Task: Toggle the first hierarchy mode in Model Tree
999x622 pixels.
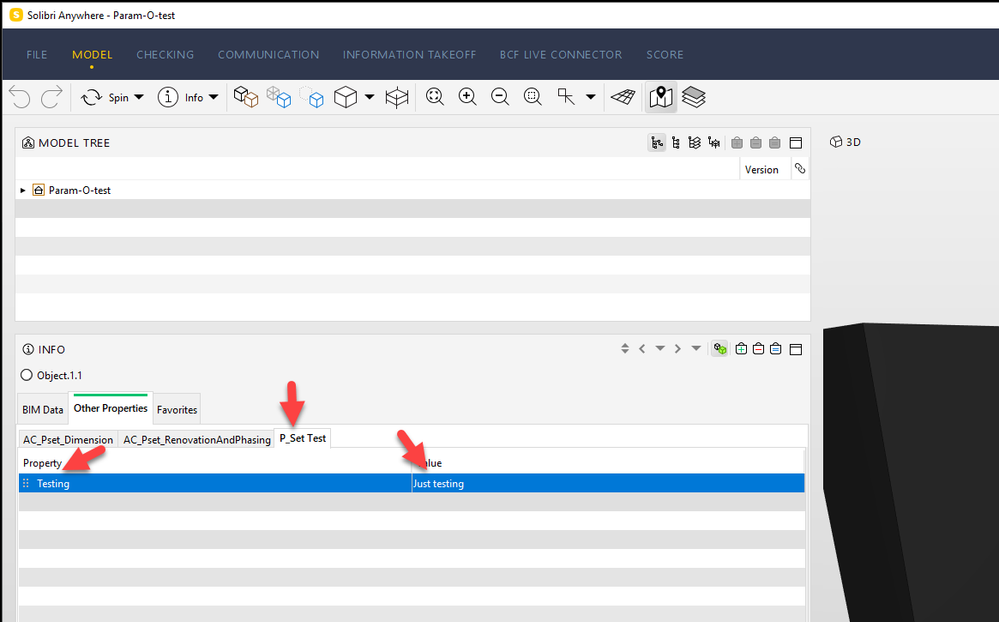Action: pyautogui.click(x=656, y=143)
